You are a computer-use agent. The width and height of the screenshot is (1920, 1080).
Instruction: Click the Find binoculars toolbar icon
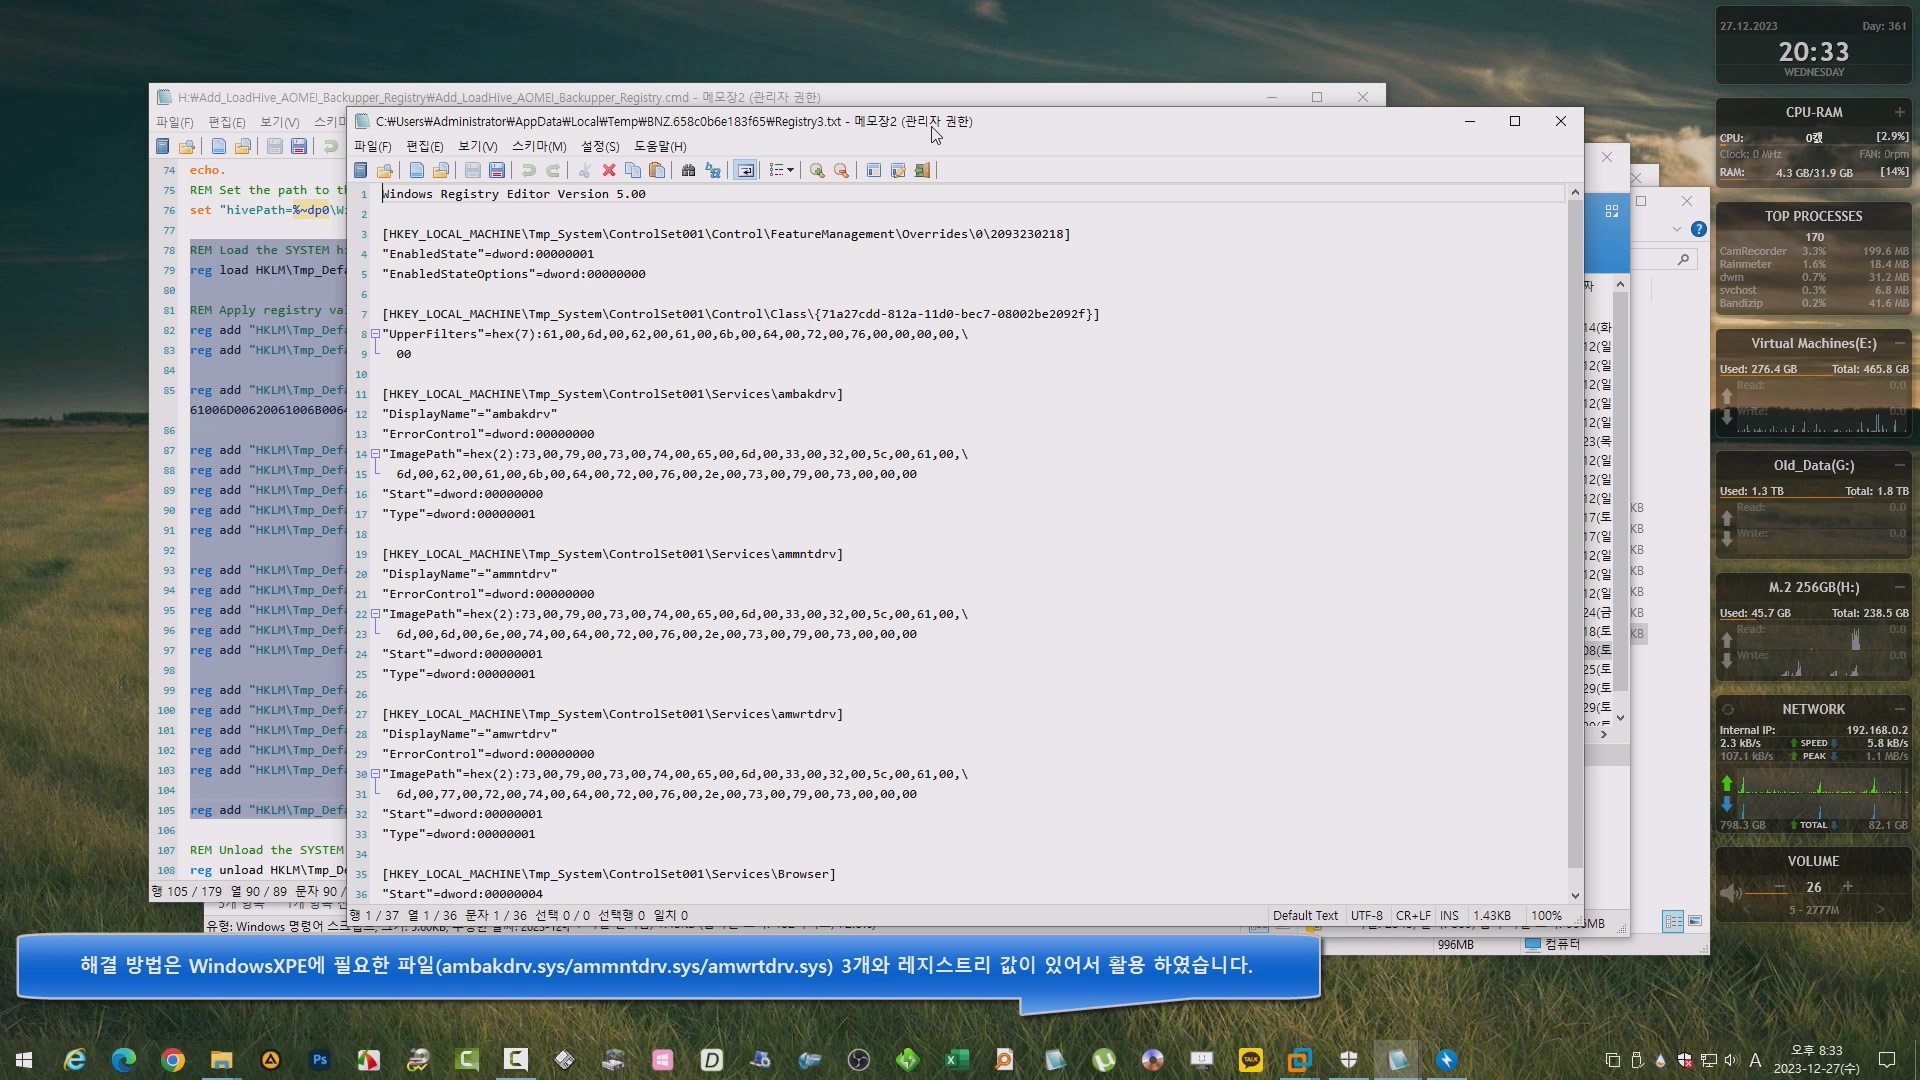(688, 171)
